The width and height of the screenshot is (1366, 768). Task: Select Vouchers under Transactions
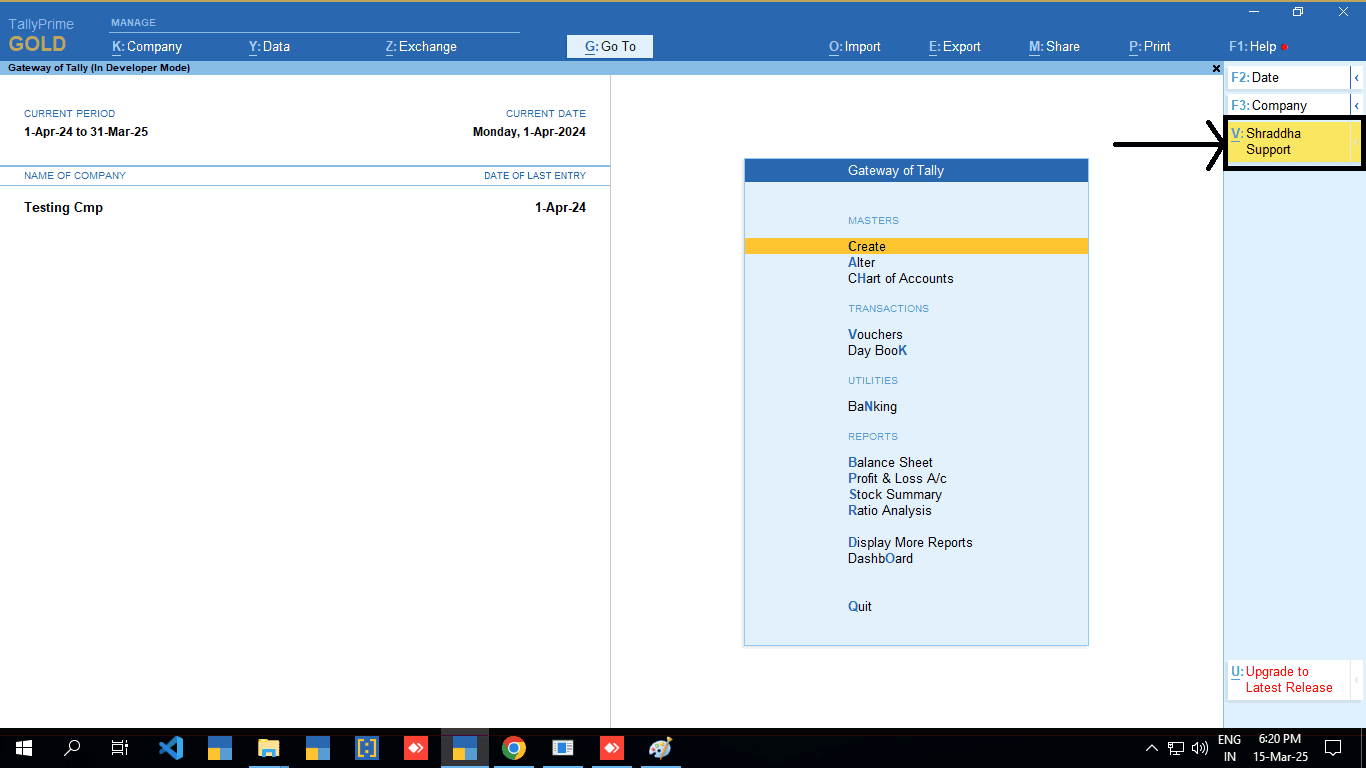click(x=875, y=334)
